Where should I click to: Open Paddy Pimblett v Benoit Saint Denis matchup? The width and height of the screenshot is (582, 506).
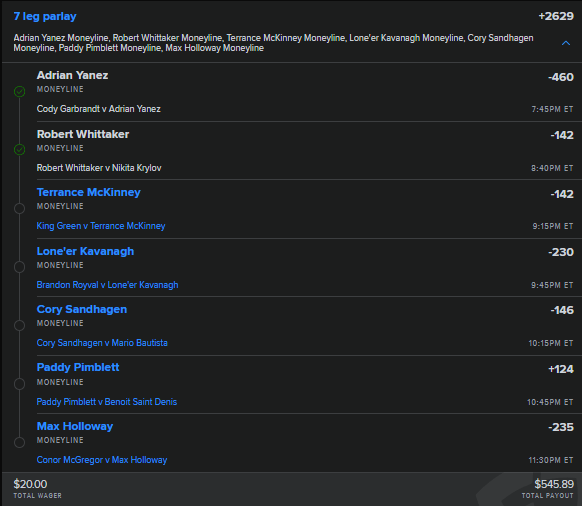[x=107, y=402]
